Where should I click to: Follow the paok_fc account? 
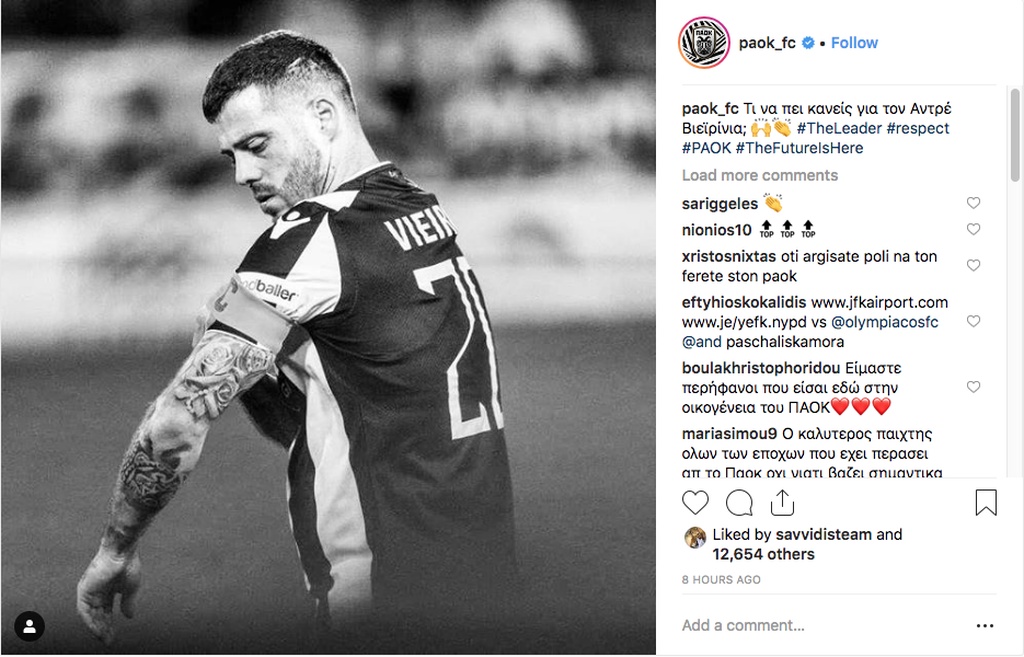854,42
